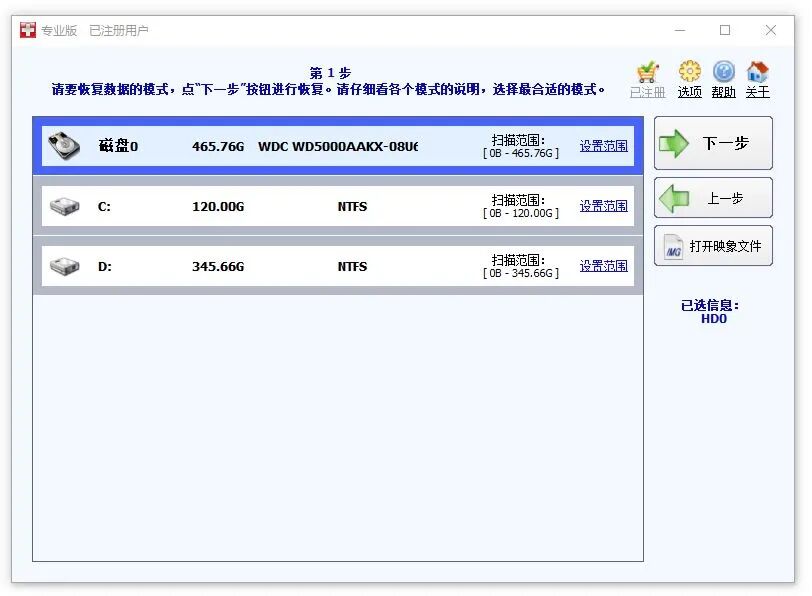
Task: Click 已注册用户 in title bar
Action: 119,31
